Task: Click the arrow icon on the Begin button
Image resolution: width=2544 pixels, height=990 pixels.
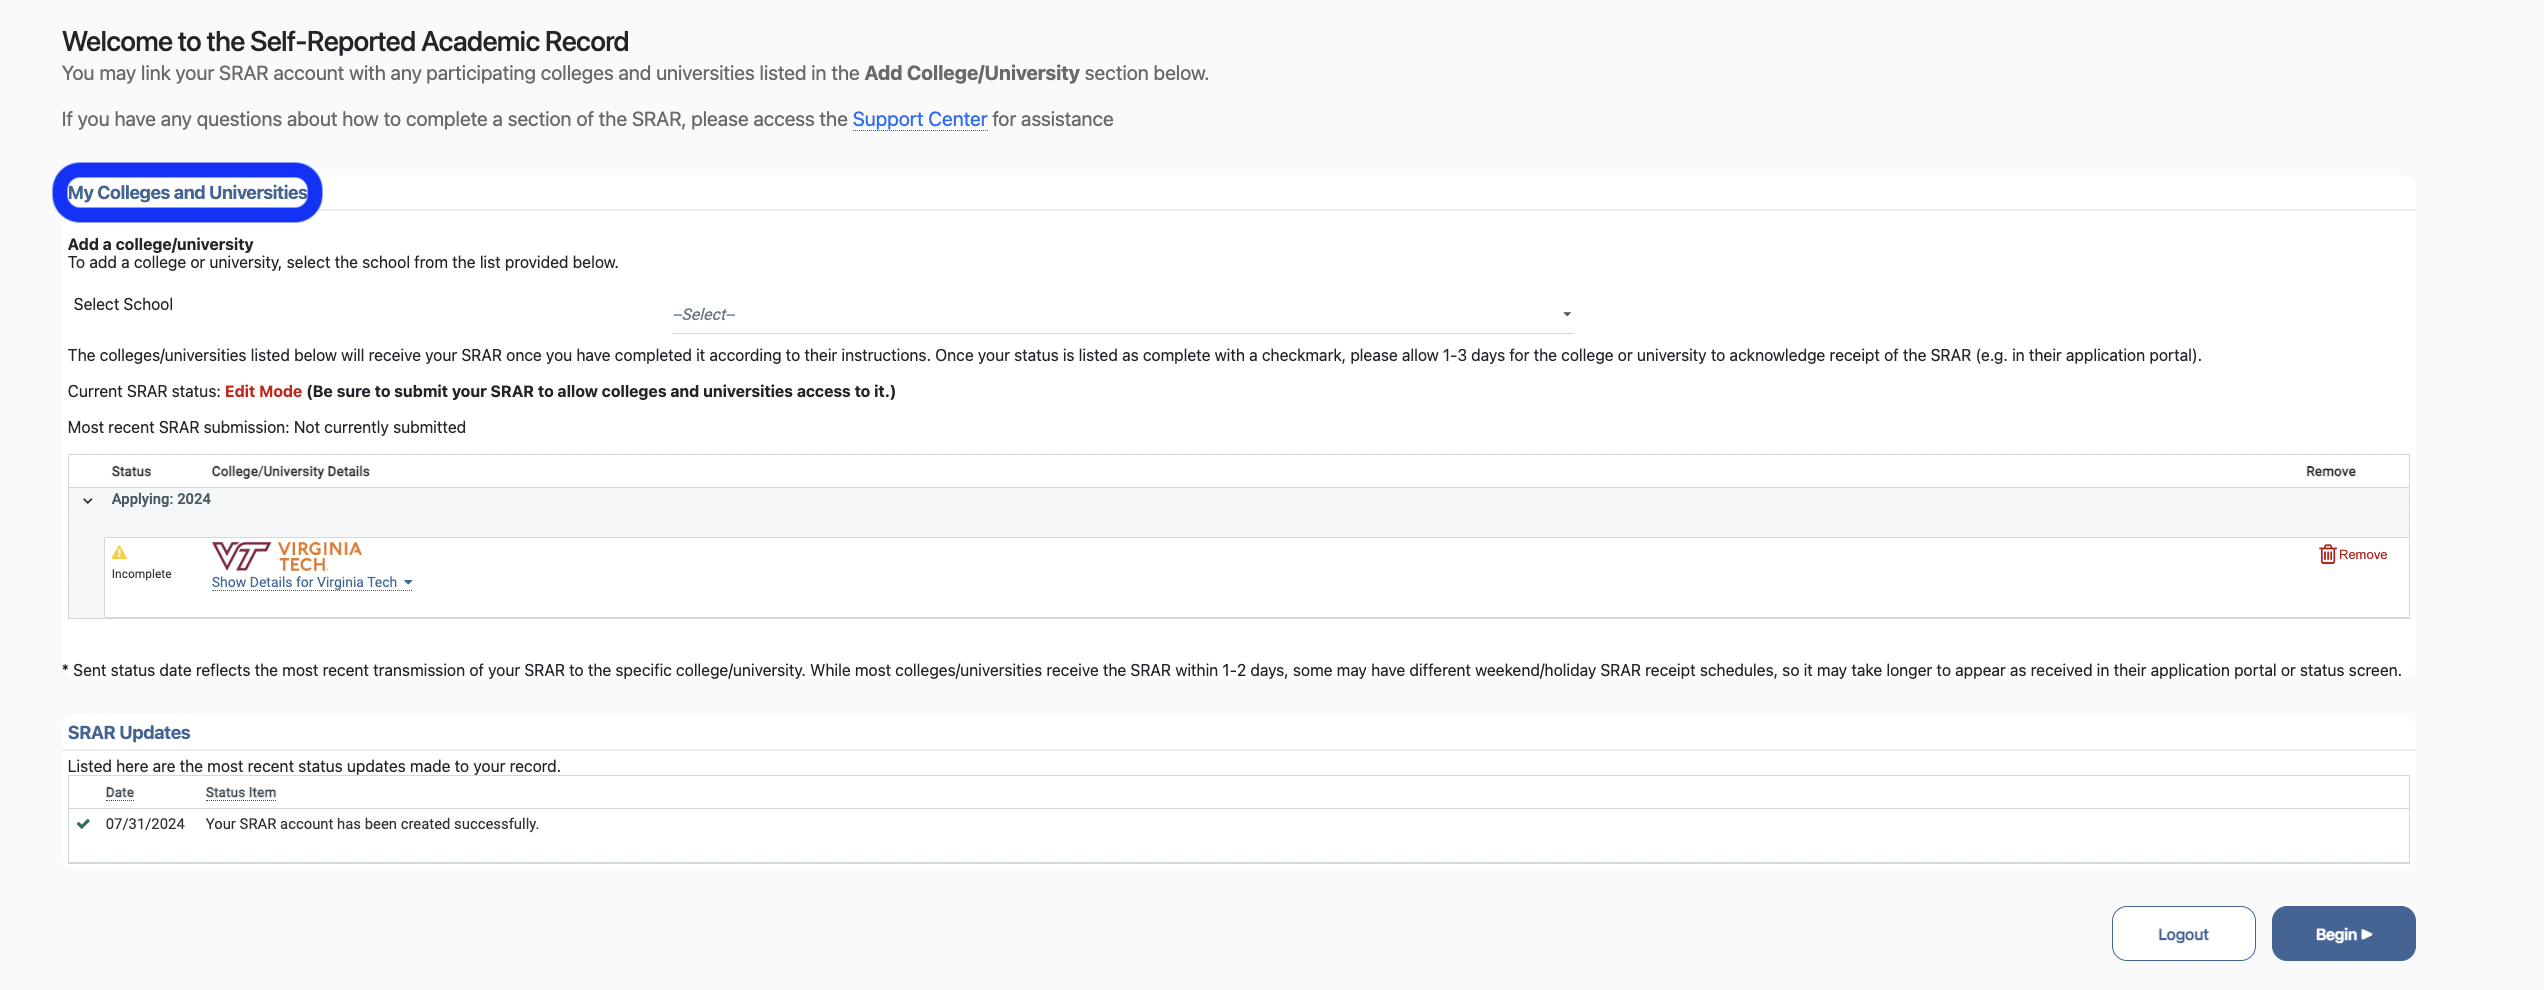Action: pos(2367,934)
